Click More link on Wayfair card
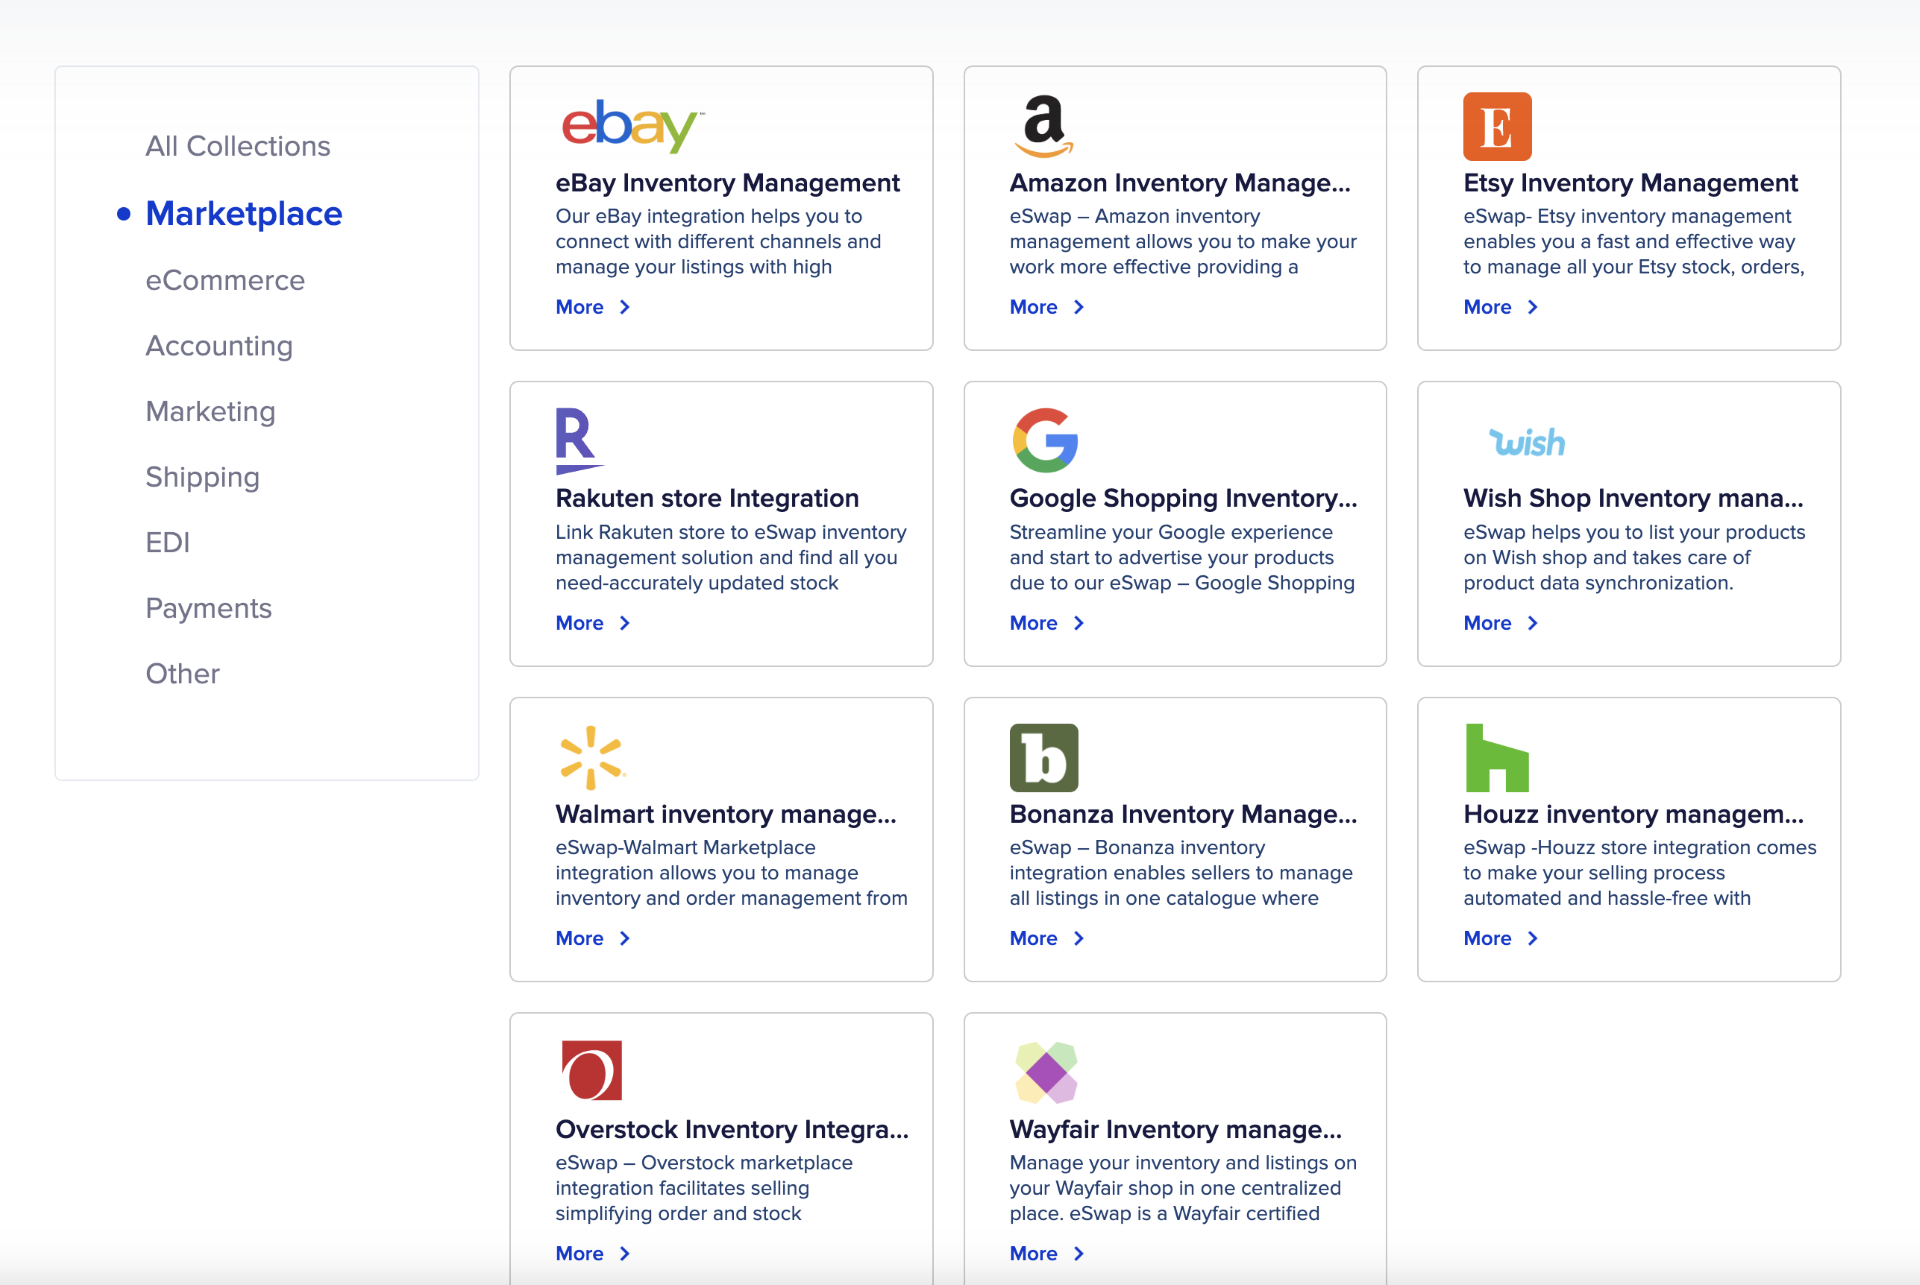 pos(1047,1253)
